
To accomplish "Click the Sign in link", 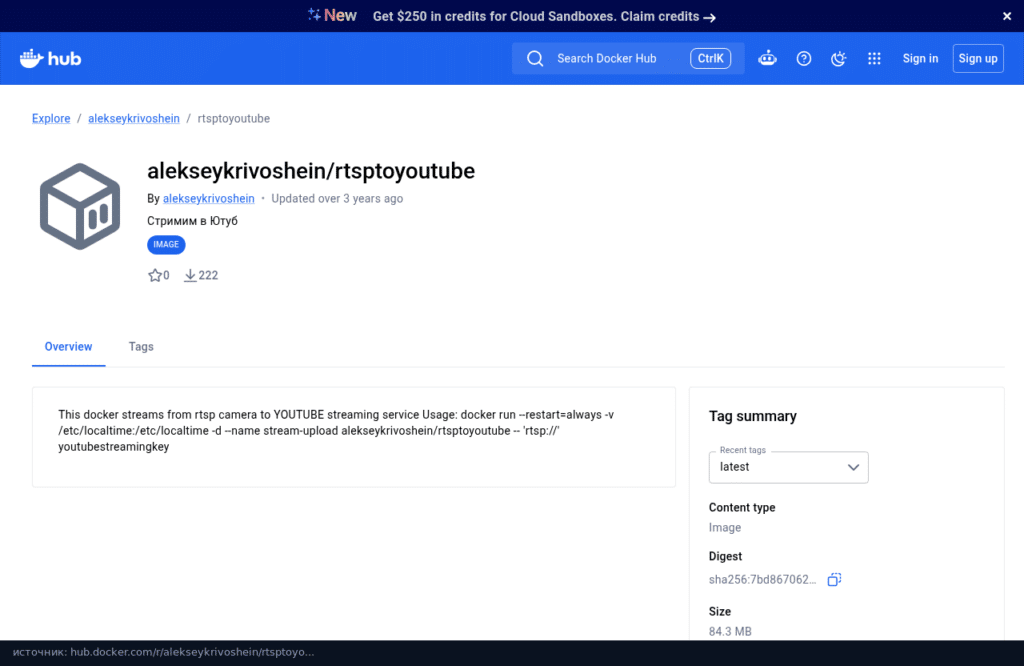I will [x=920, y=59].
